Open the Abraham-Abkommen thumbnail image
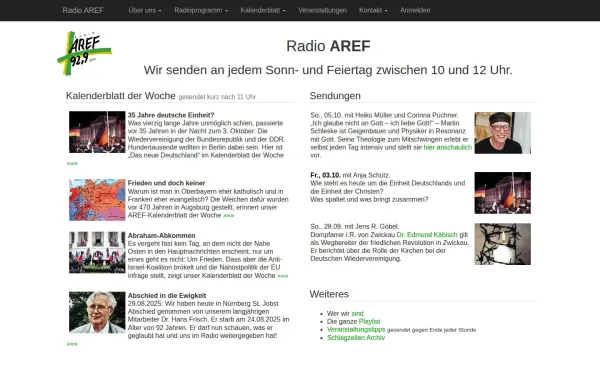 [x=97, y=252]
